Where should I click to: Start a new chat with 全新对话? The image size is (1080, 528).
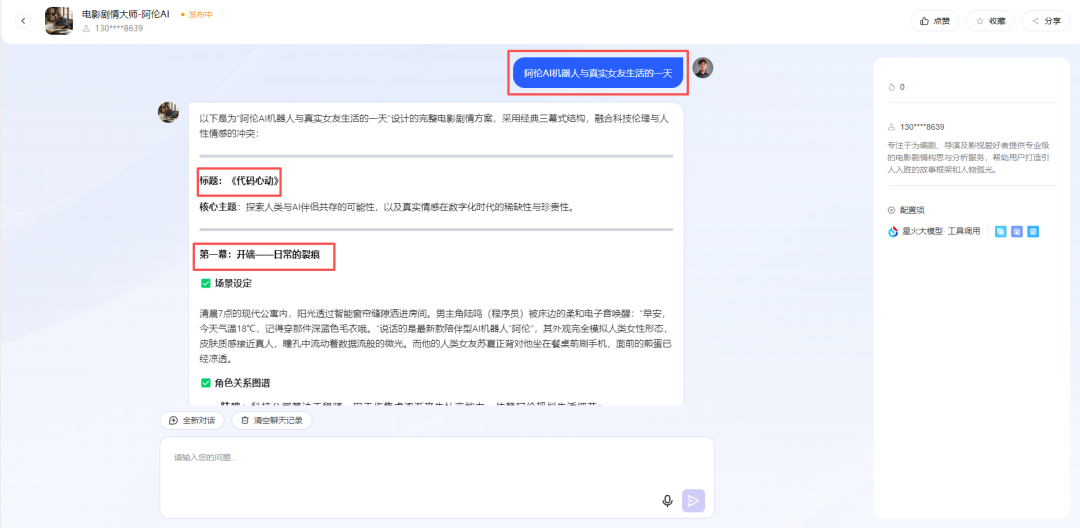192,420
